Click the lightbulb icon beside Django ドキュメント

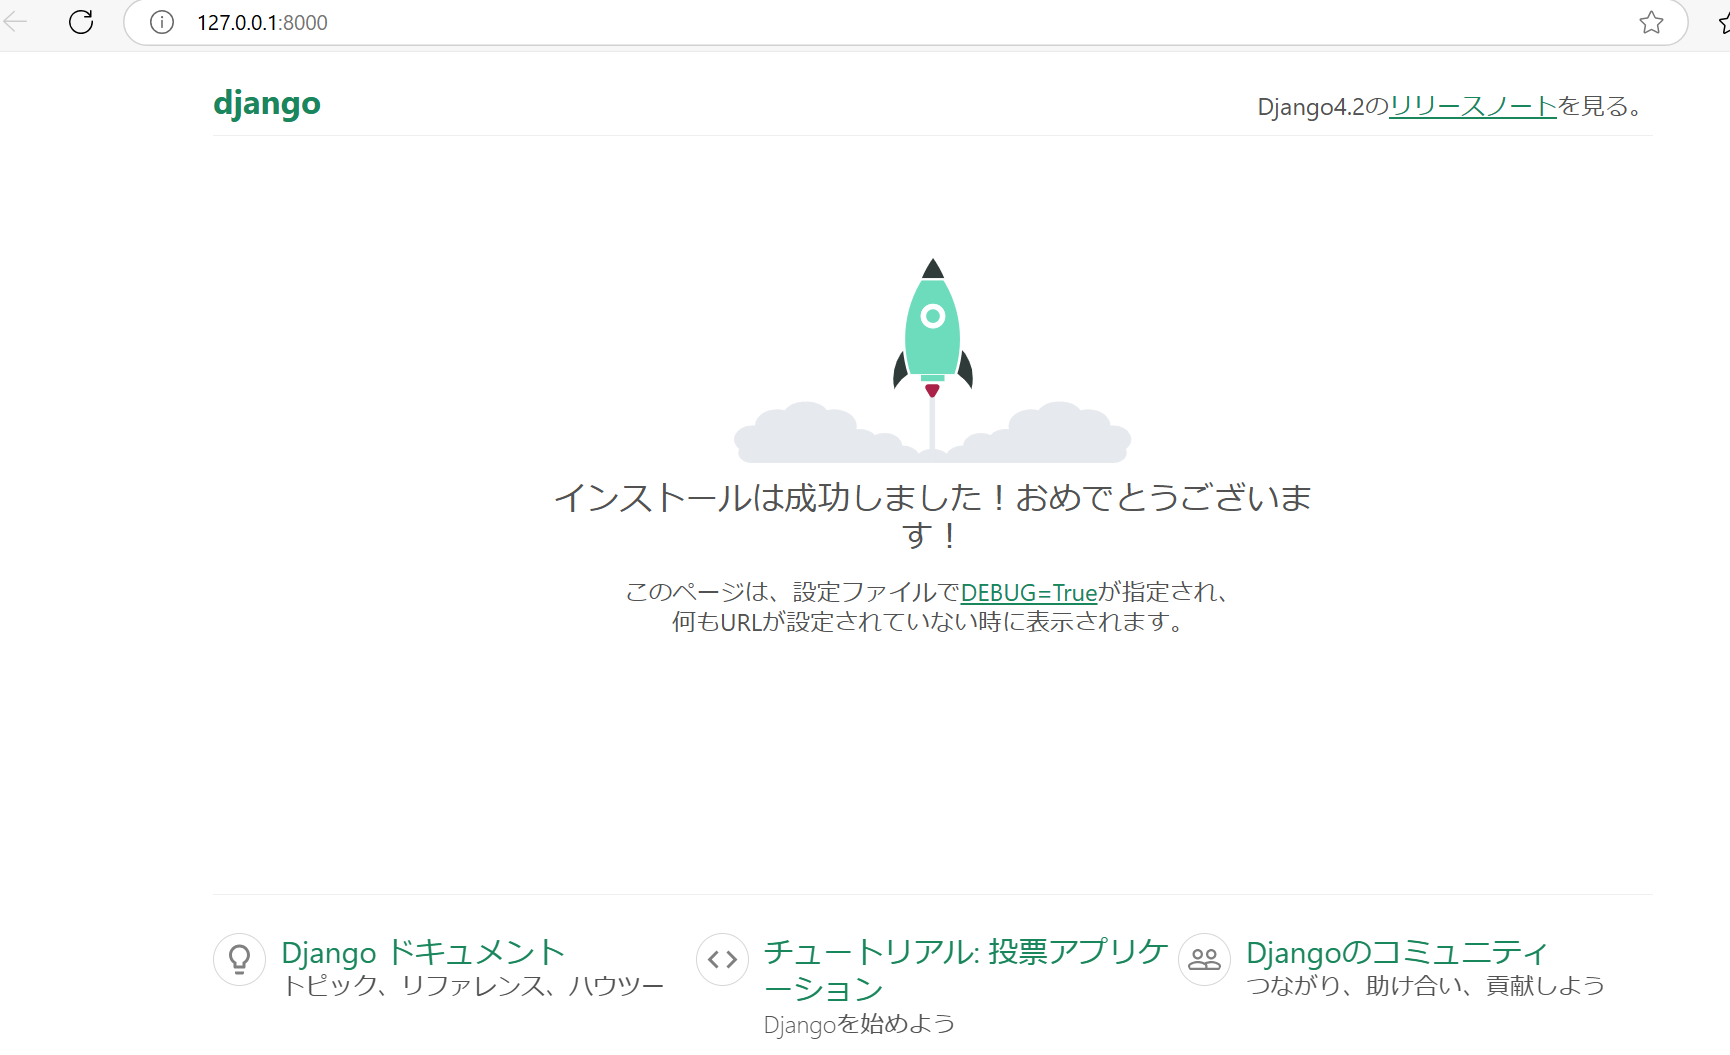click(x=239, y=959)
